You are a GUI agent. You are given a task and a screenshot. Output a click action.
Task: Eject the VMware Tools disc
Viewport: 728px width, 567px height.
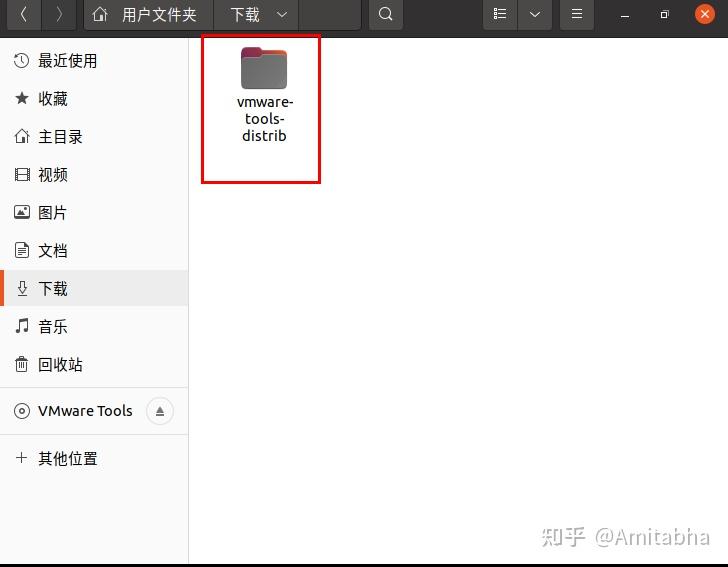pyautogui.click(x=160, y=411)
